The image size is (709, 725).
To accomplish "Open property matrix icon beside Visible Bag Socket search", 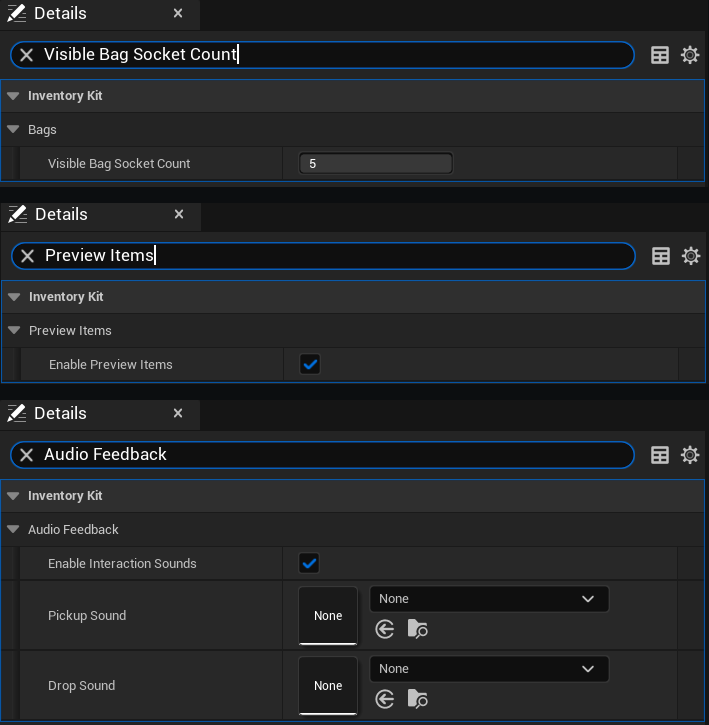I will point(660,55).
